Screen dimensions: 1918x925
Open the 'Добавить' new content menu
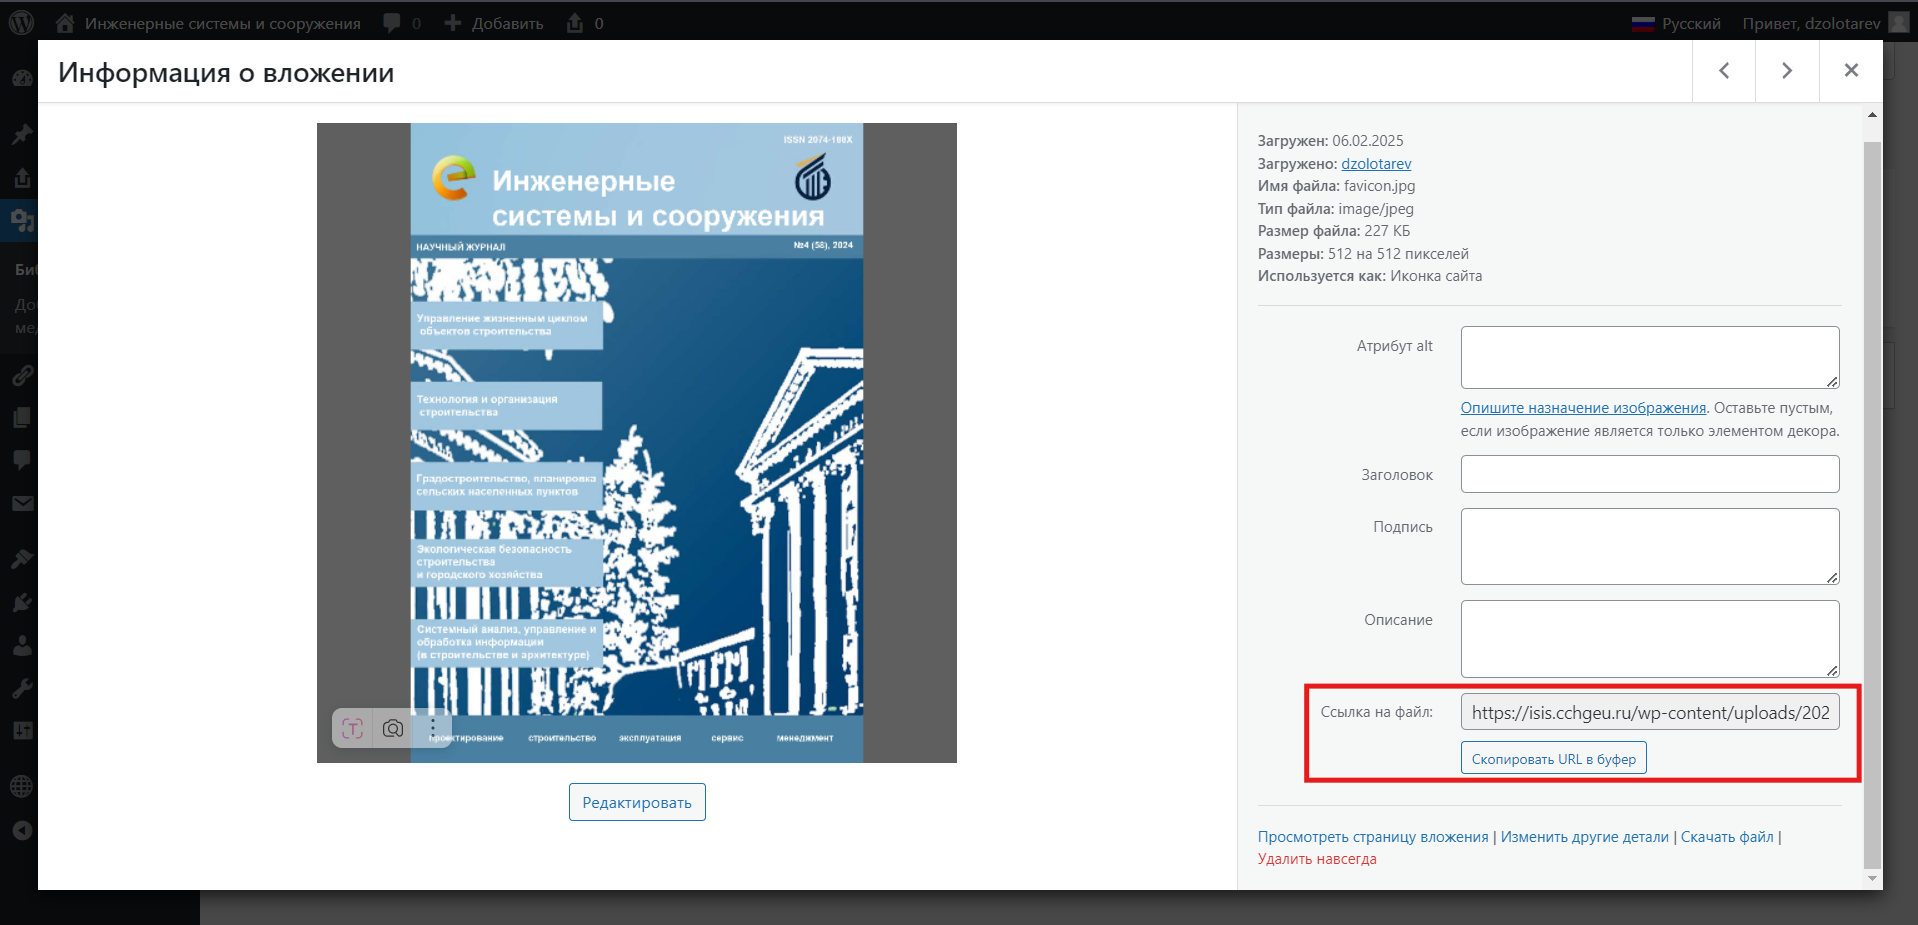pyautogui.click(x=495, y=23)
